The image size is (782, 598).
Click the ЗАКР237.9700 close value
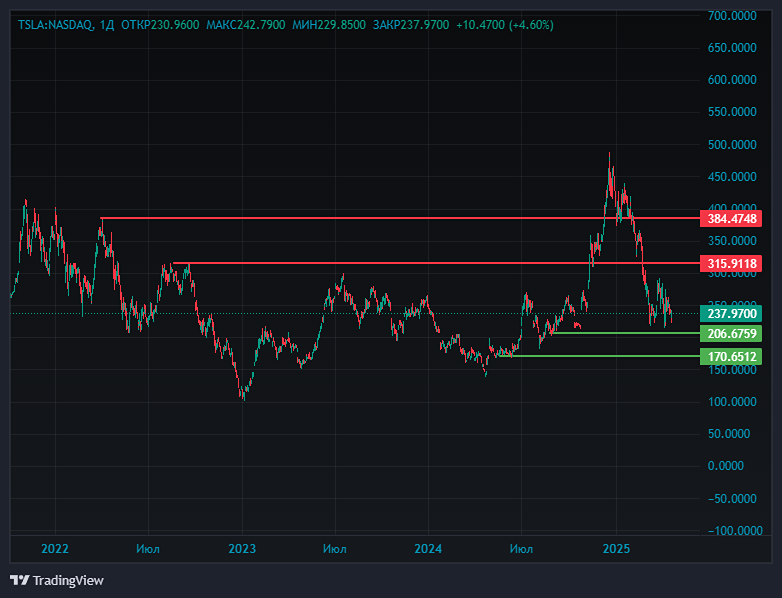[411, 25]
